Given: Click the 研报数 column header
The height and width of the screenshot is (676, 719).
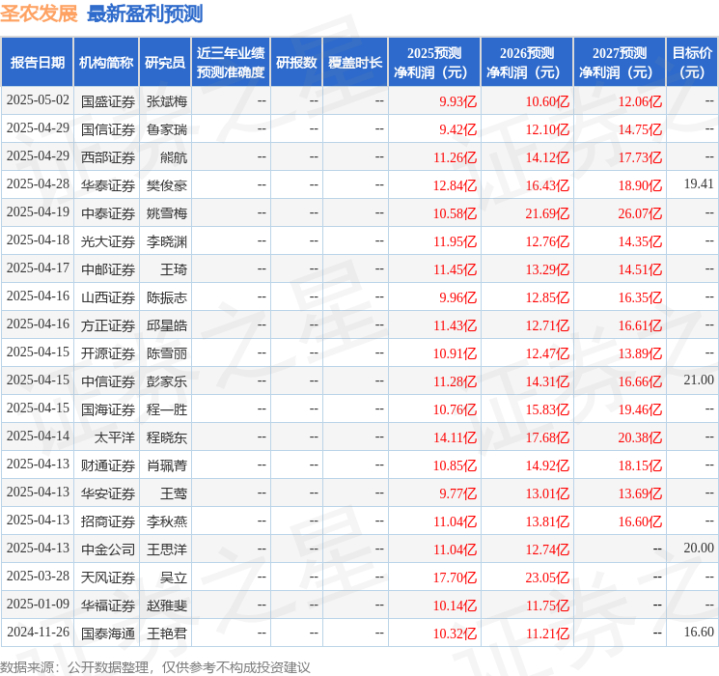Looking at the screenshot, I should (x=296, y=62).
